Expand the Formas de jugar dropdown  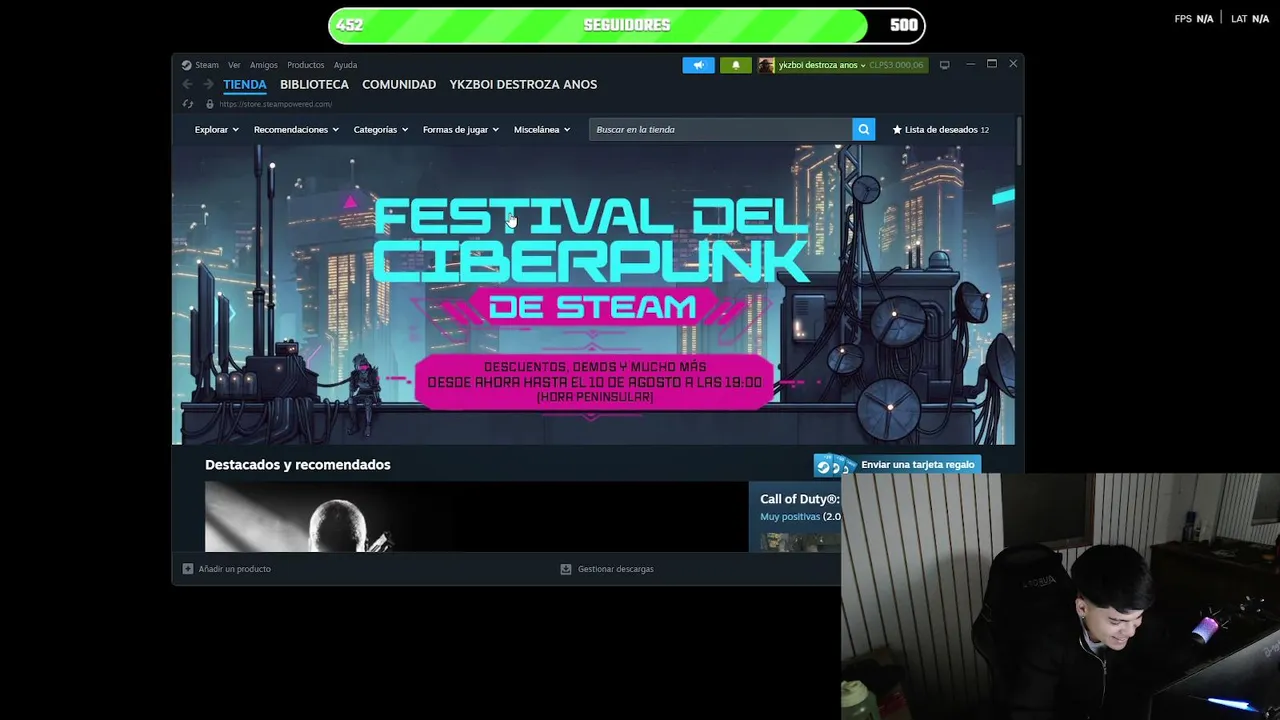coord(461,130)
